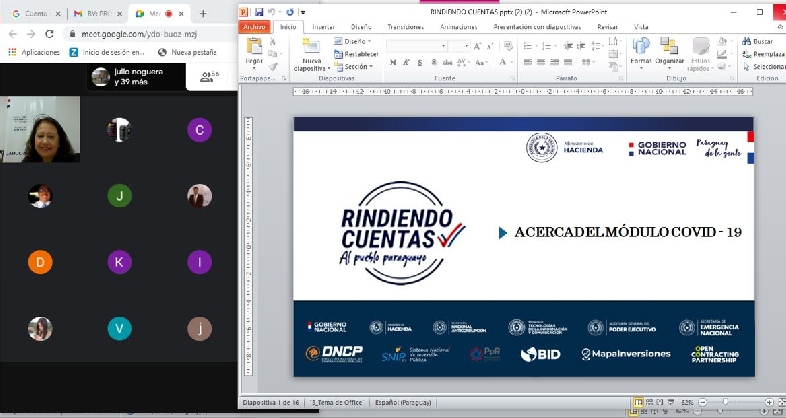Open the Archivo tab
Screen dimensions: 786x418
click(254, 27)
